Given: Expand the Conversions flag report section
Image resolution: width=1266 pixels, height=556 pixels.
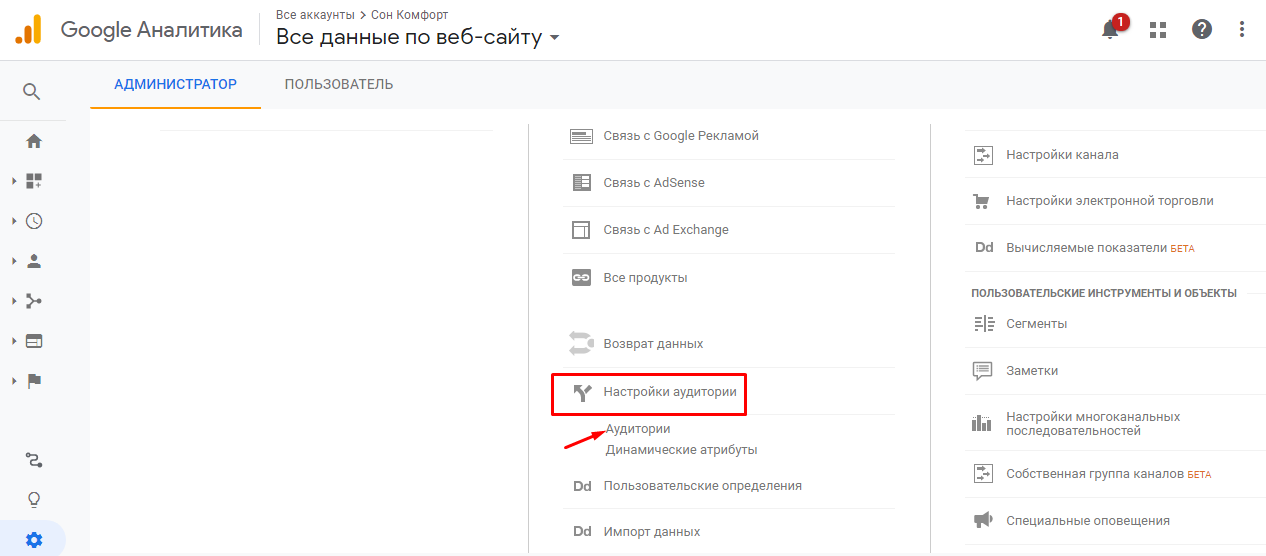Looking at the screenshot, I should click(x=34, y=381).
